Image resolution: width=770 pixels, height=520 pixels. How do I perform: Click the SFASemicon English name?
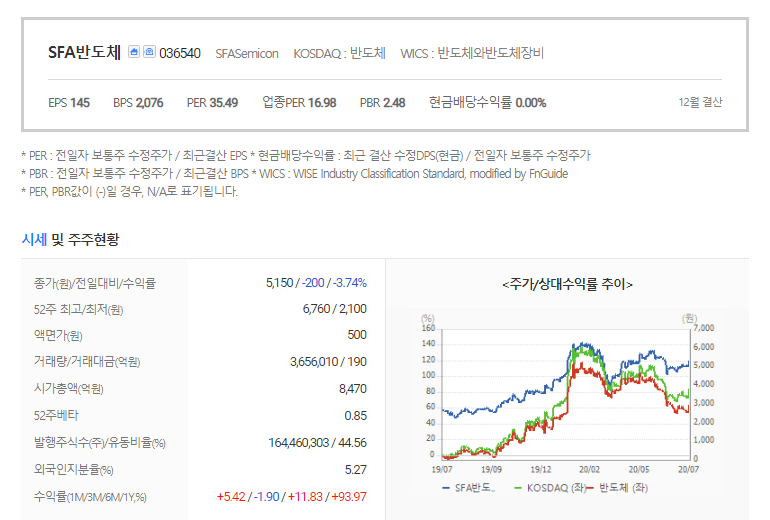tap(247, 54)
